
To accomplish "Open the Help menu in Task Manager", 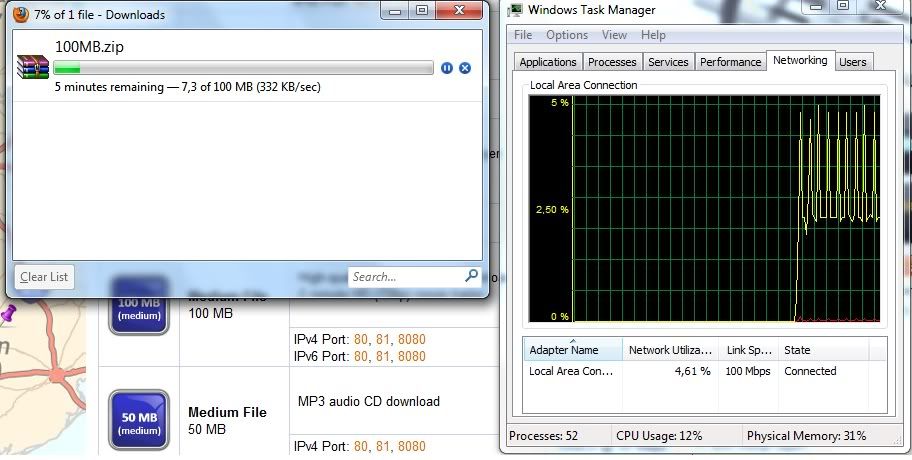I will click(653, 35).
